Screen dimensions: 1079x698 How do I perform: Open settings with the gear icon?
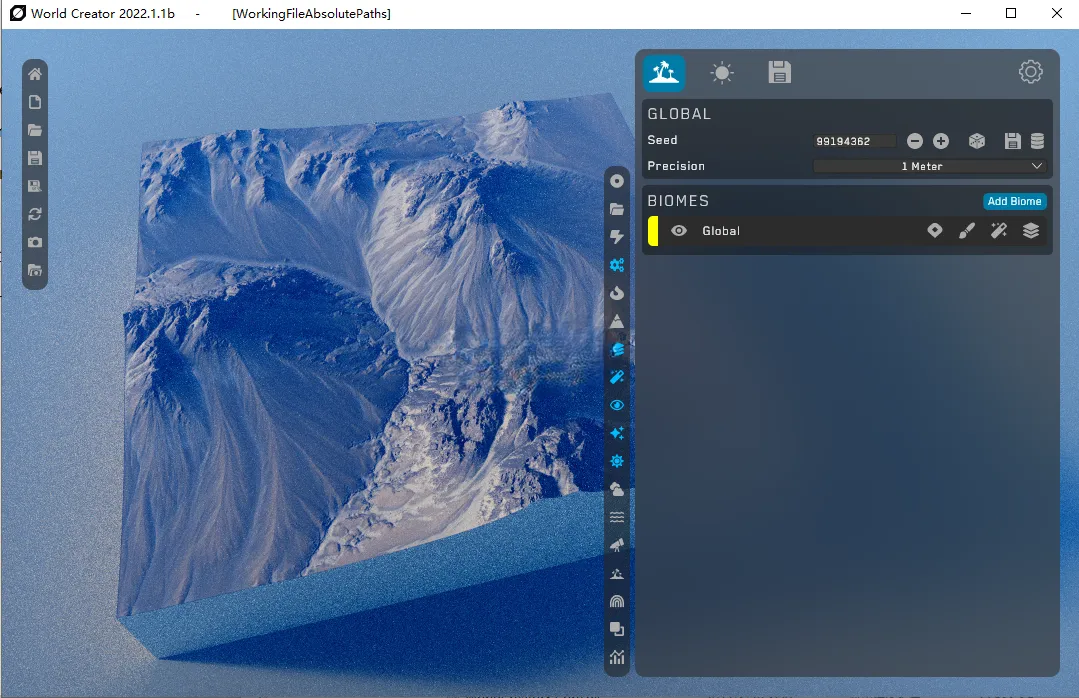[x=1031, y=72]
